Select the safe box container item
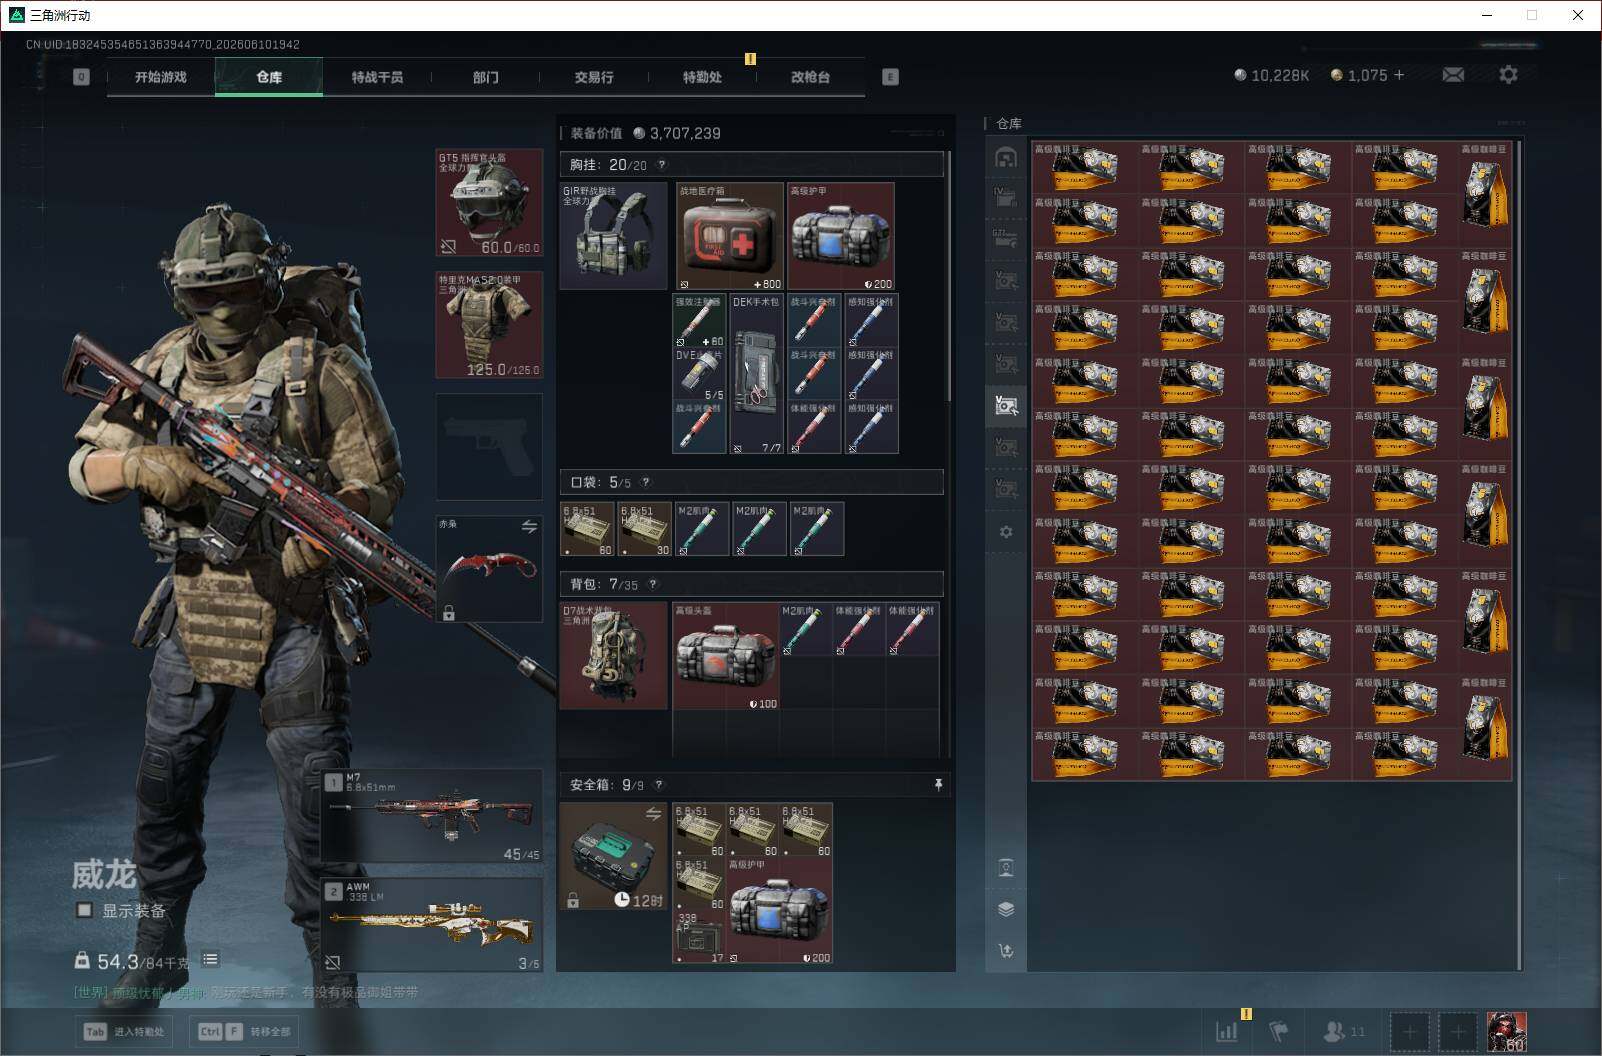Image resolution: width=1602 pixels, height=1056 pixels. click(x=614, y=857)
